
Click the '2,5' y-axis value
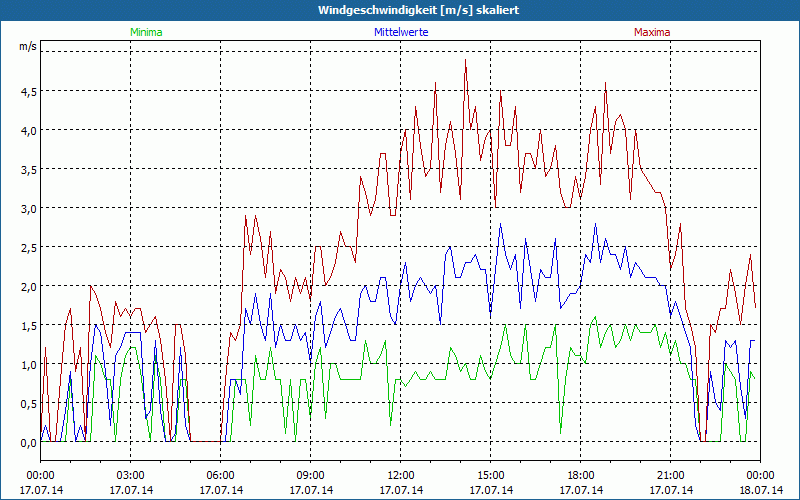(x=29, y=248)
